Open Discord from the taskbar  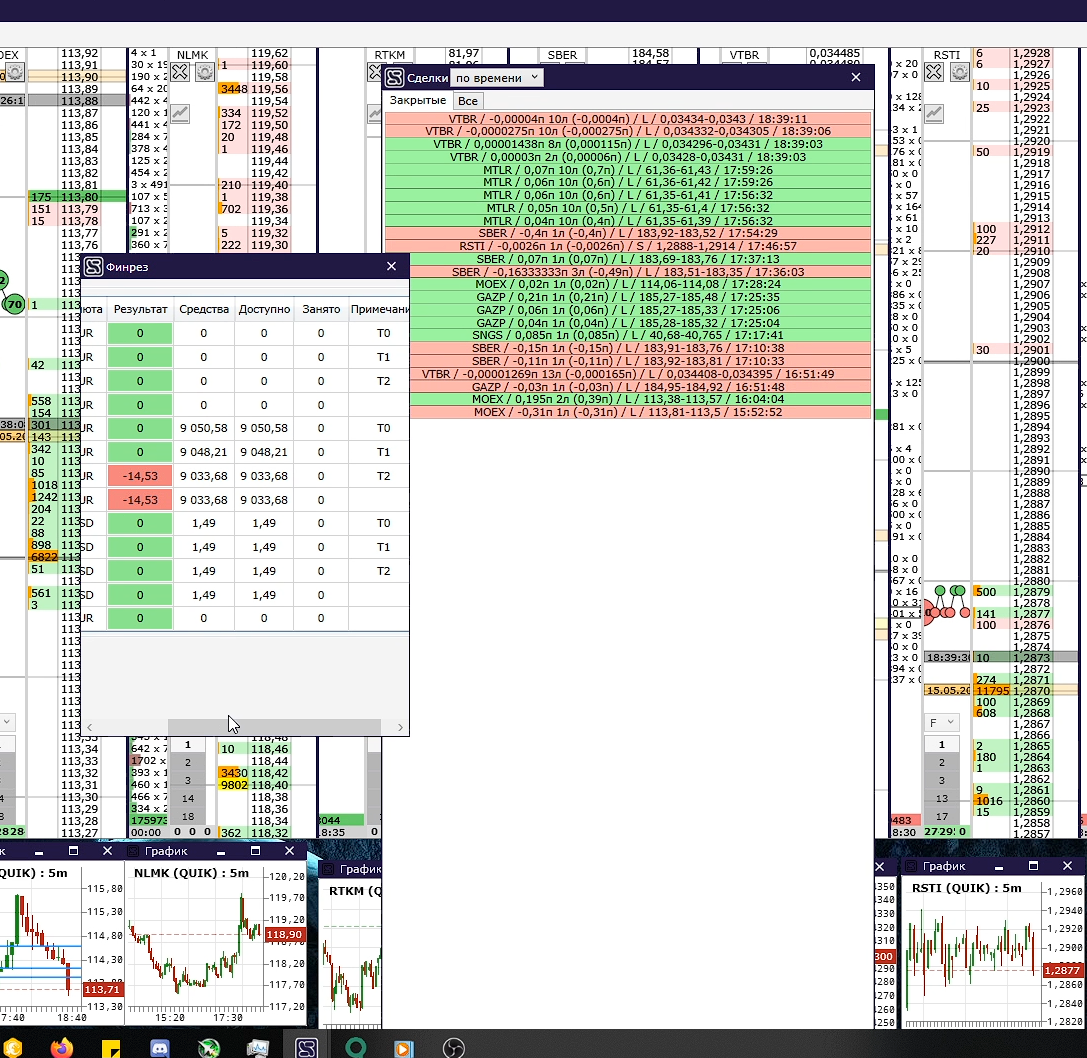159,1048
